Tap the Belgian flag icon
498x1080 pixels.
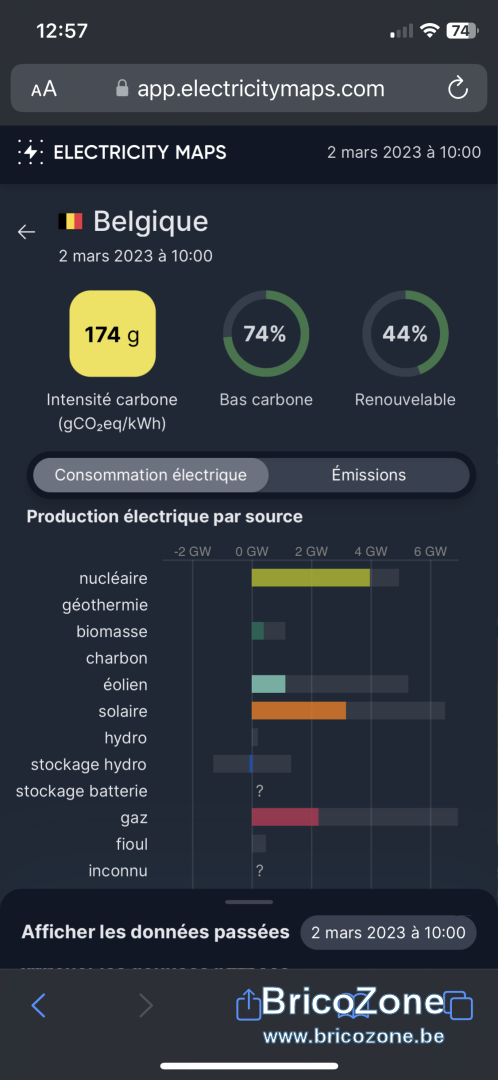pos(70,221)
